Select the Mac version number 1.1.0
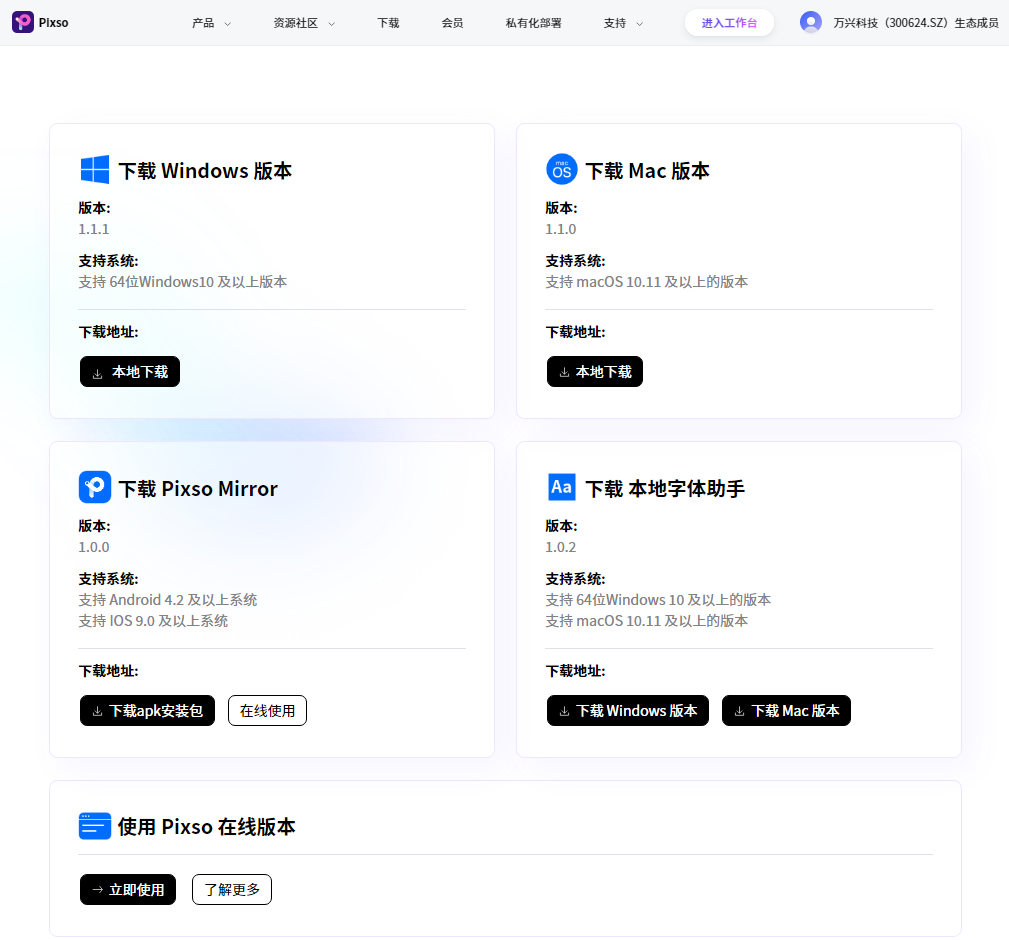1009x940 pixels. 561,229
